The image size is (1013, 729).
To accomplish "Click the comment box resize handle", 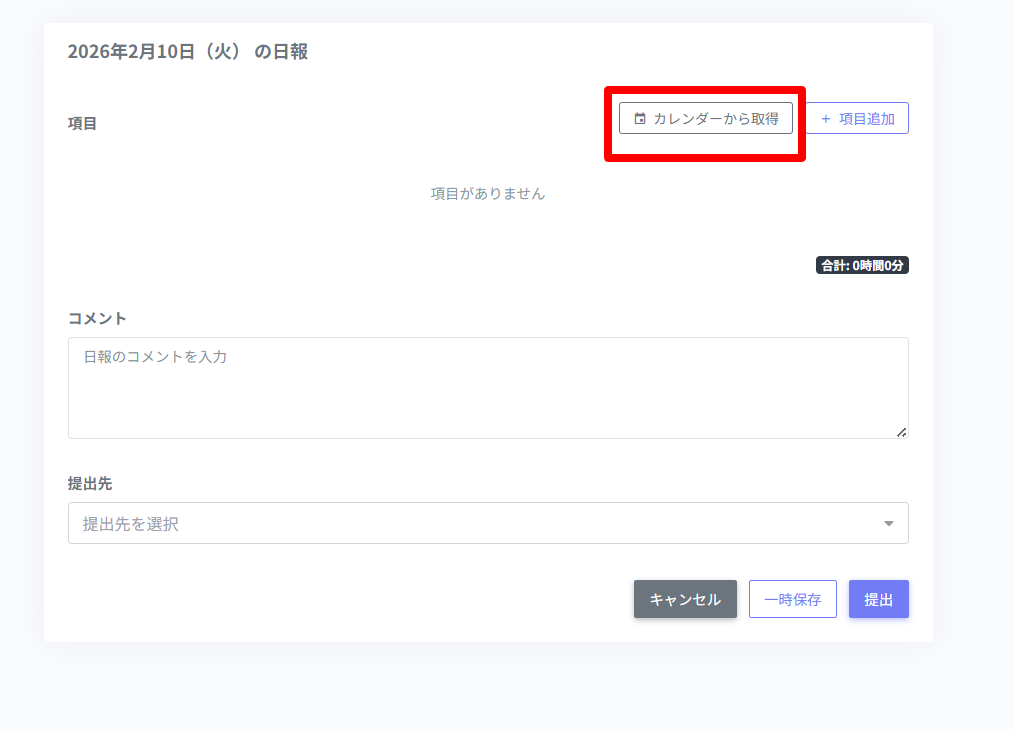I will 901,432.
